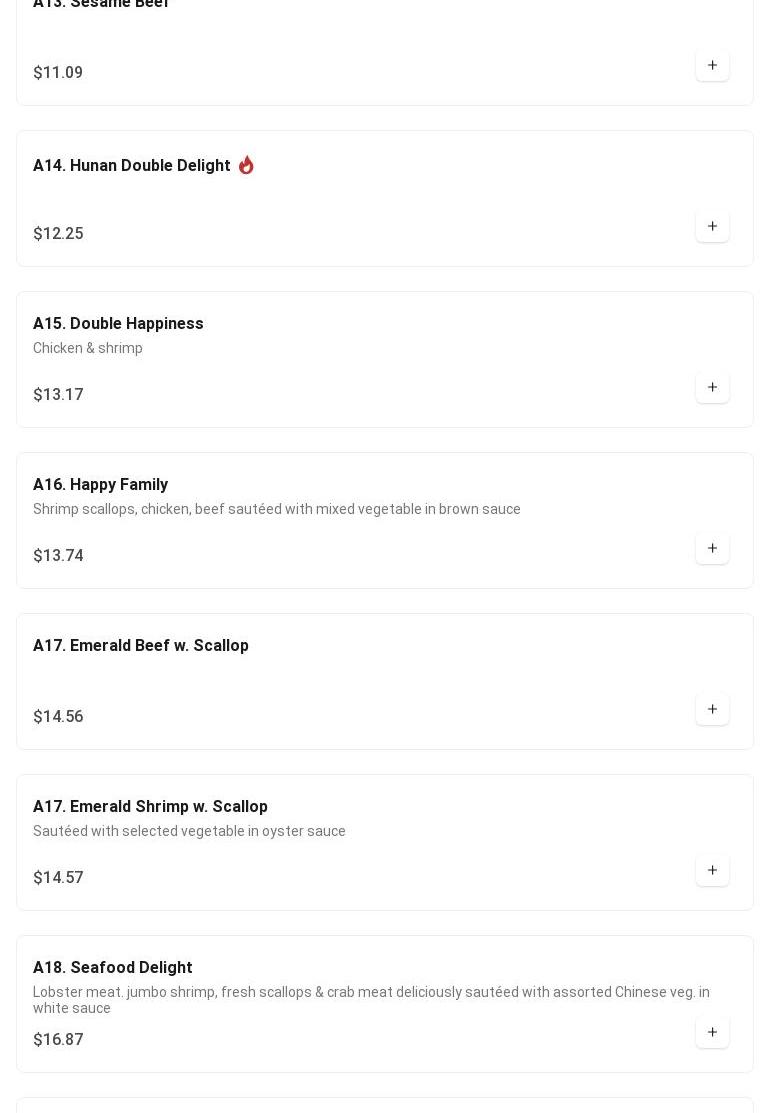Click the oyster sauce description of Emerald Shrimp
The width and height of the screenshot is (770, 1113).
189,831
